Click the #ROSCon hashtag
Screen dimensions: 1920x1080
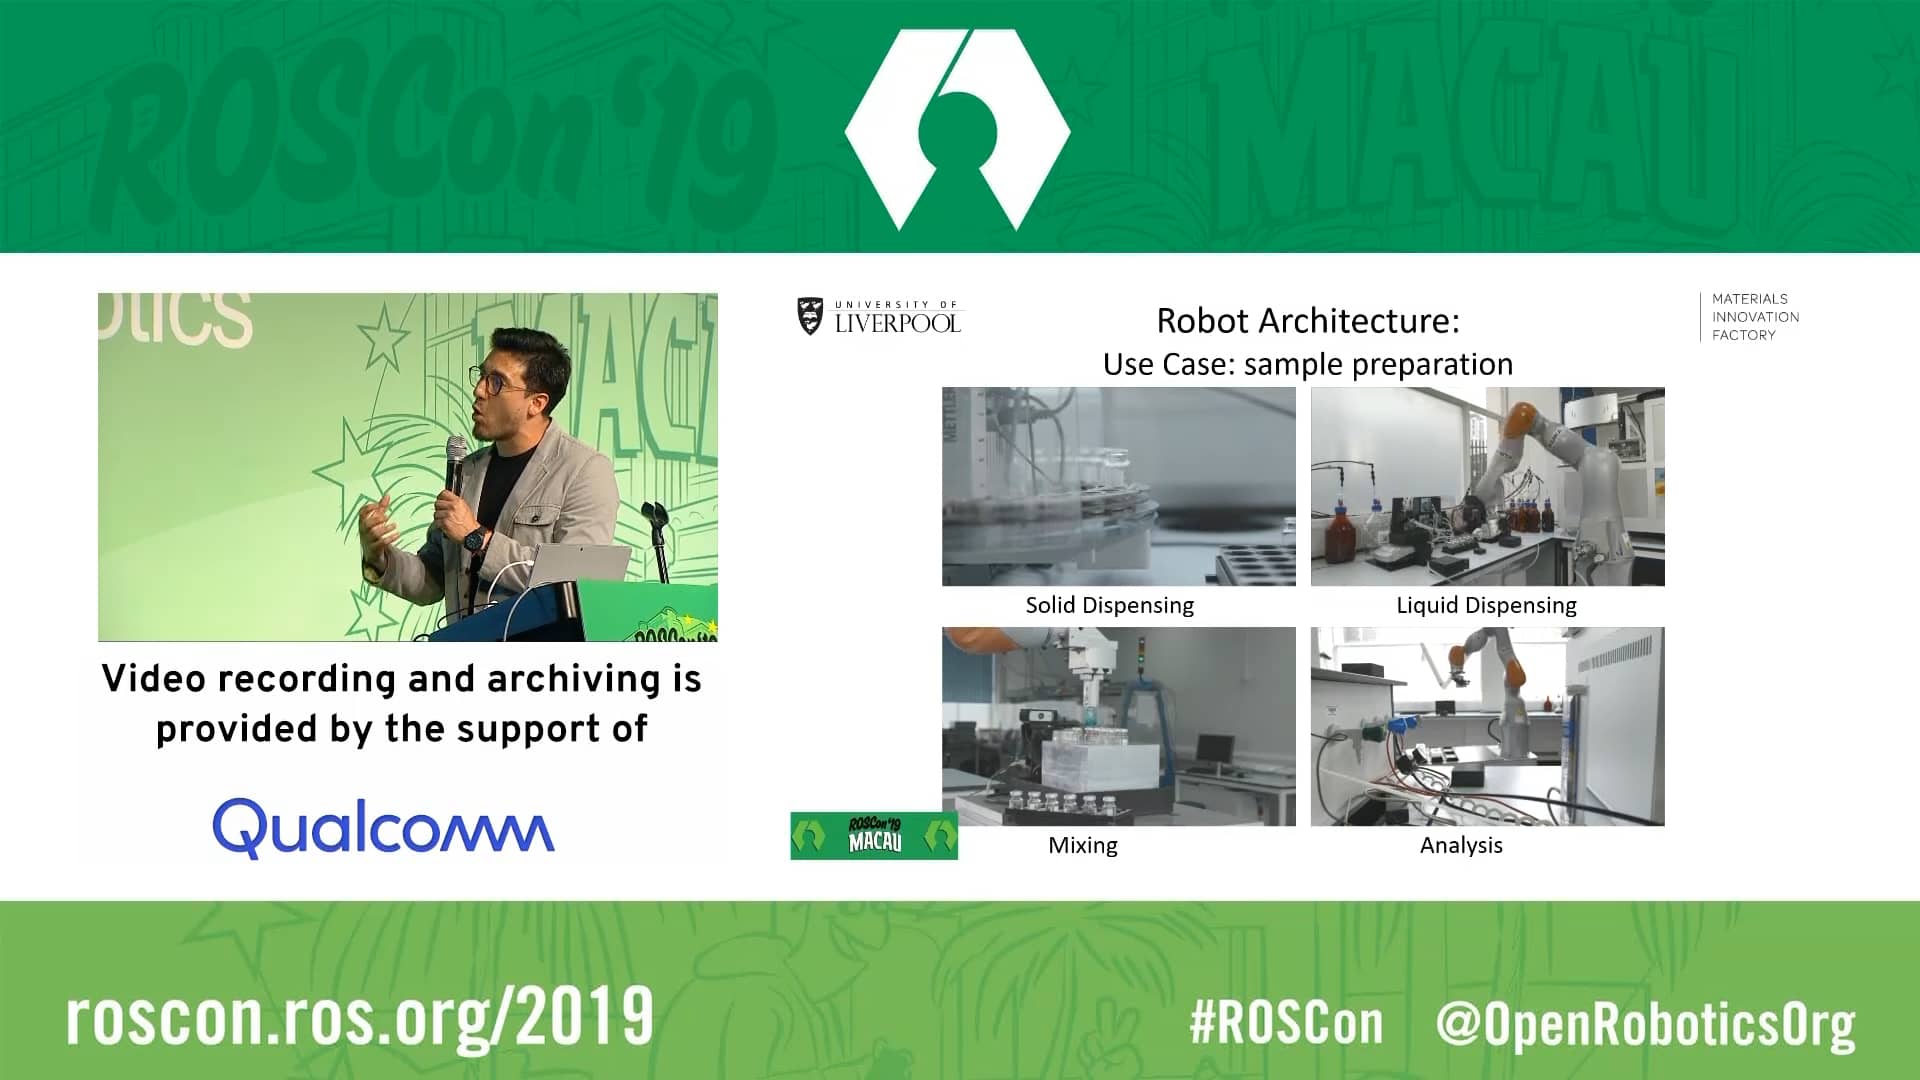click(x=1287, y=1023)
